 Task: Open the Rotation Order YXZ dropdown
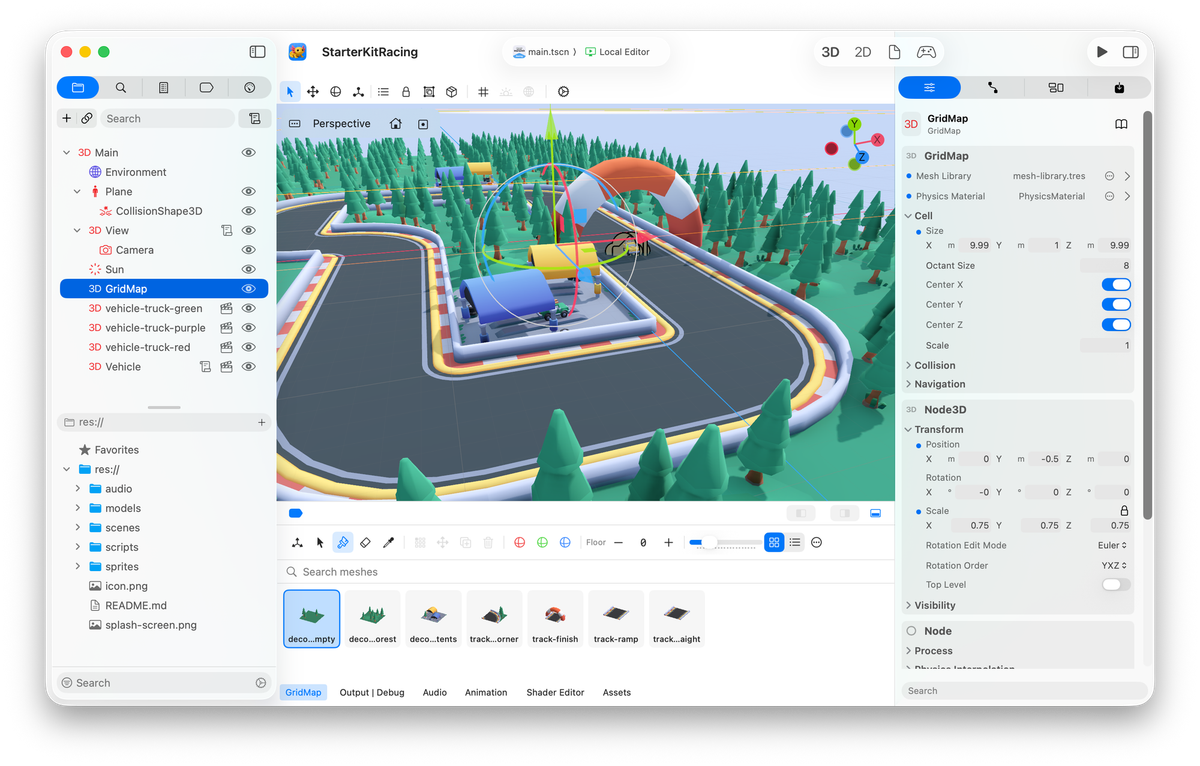pyautogui.click(x=1115, y=566)
